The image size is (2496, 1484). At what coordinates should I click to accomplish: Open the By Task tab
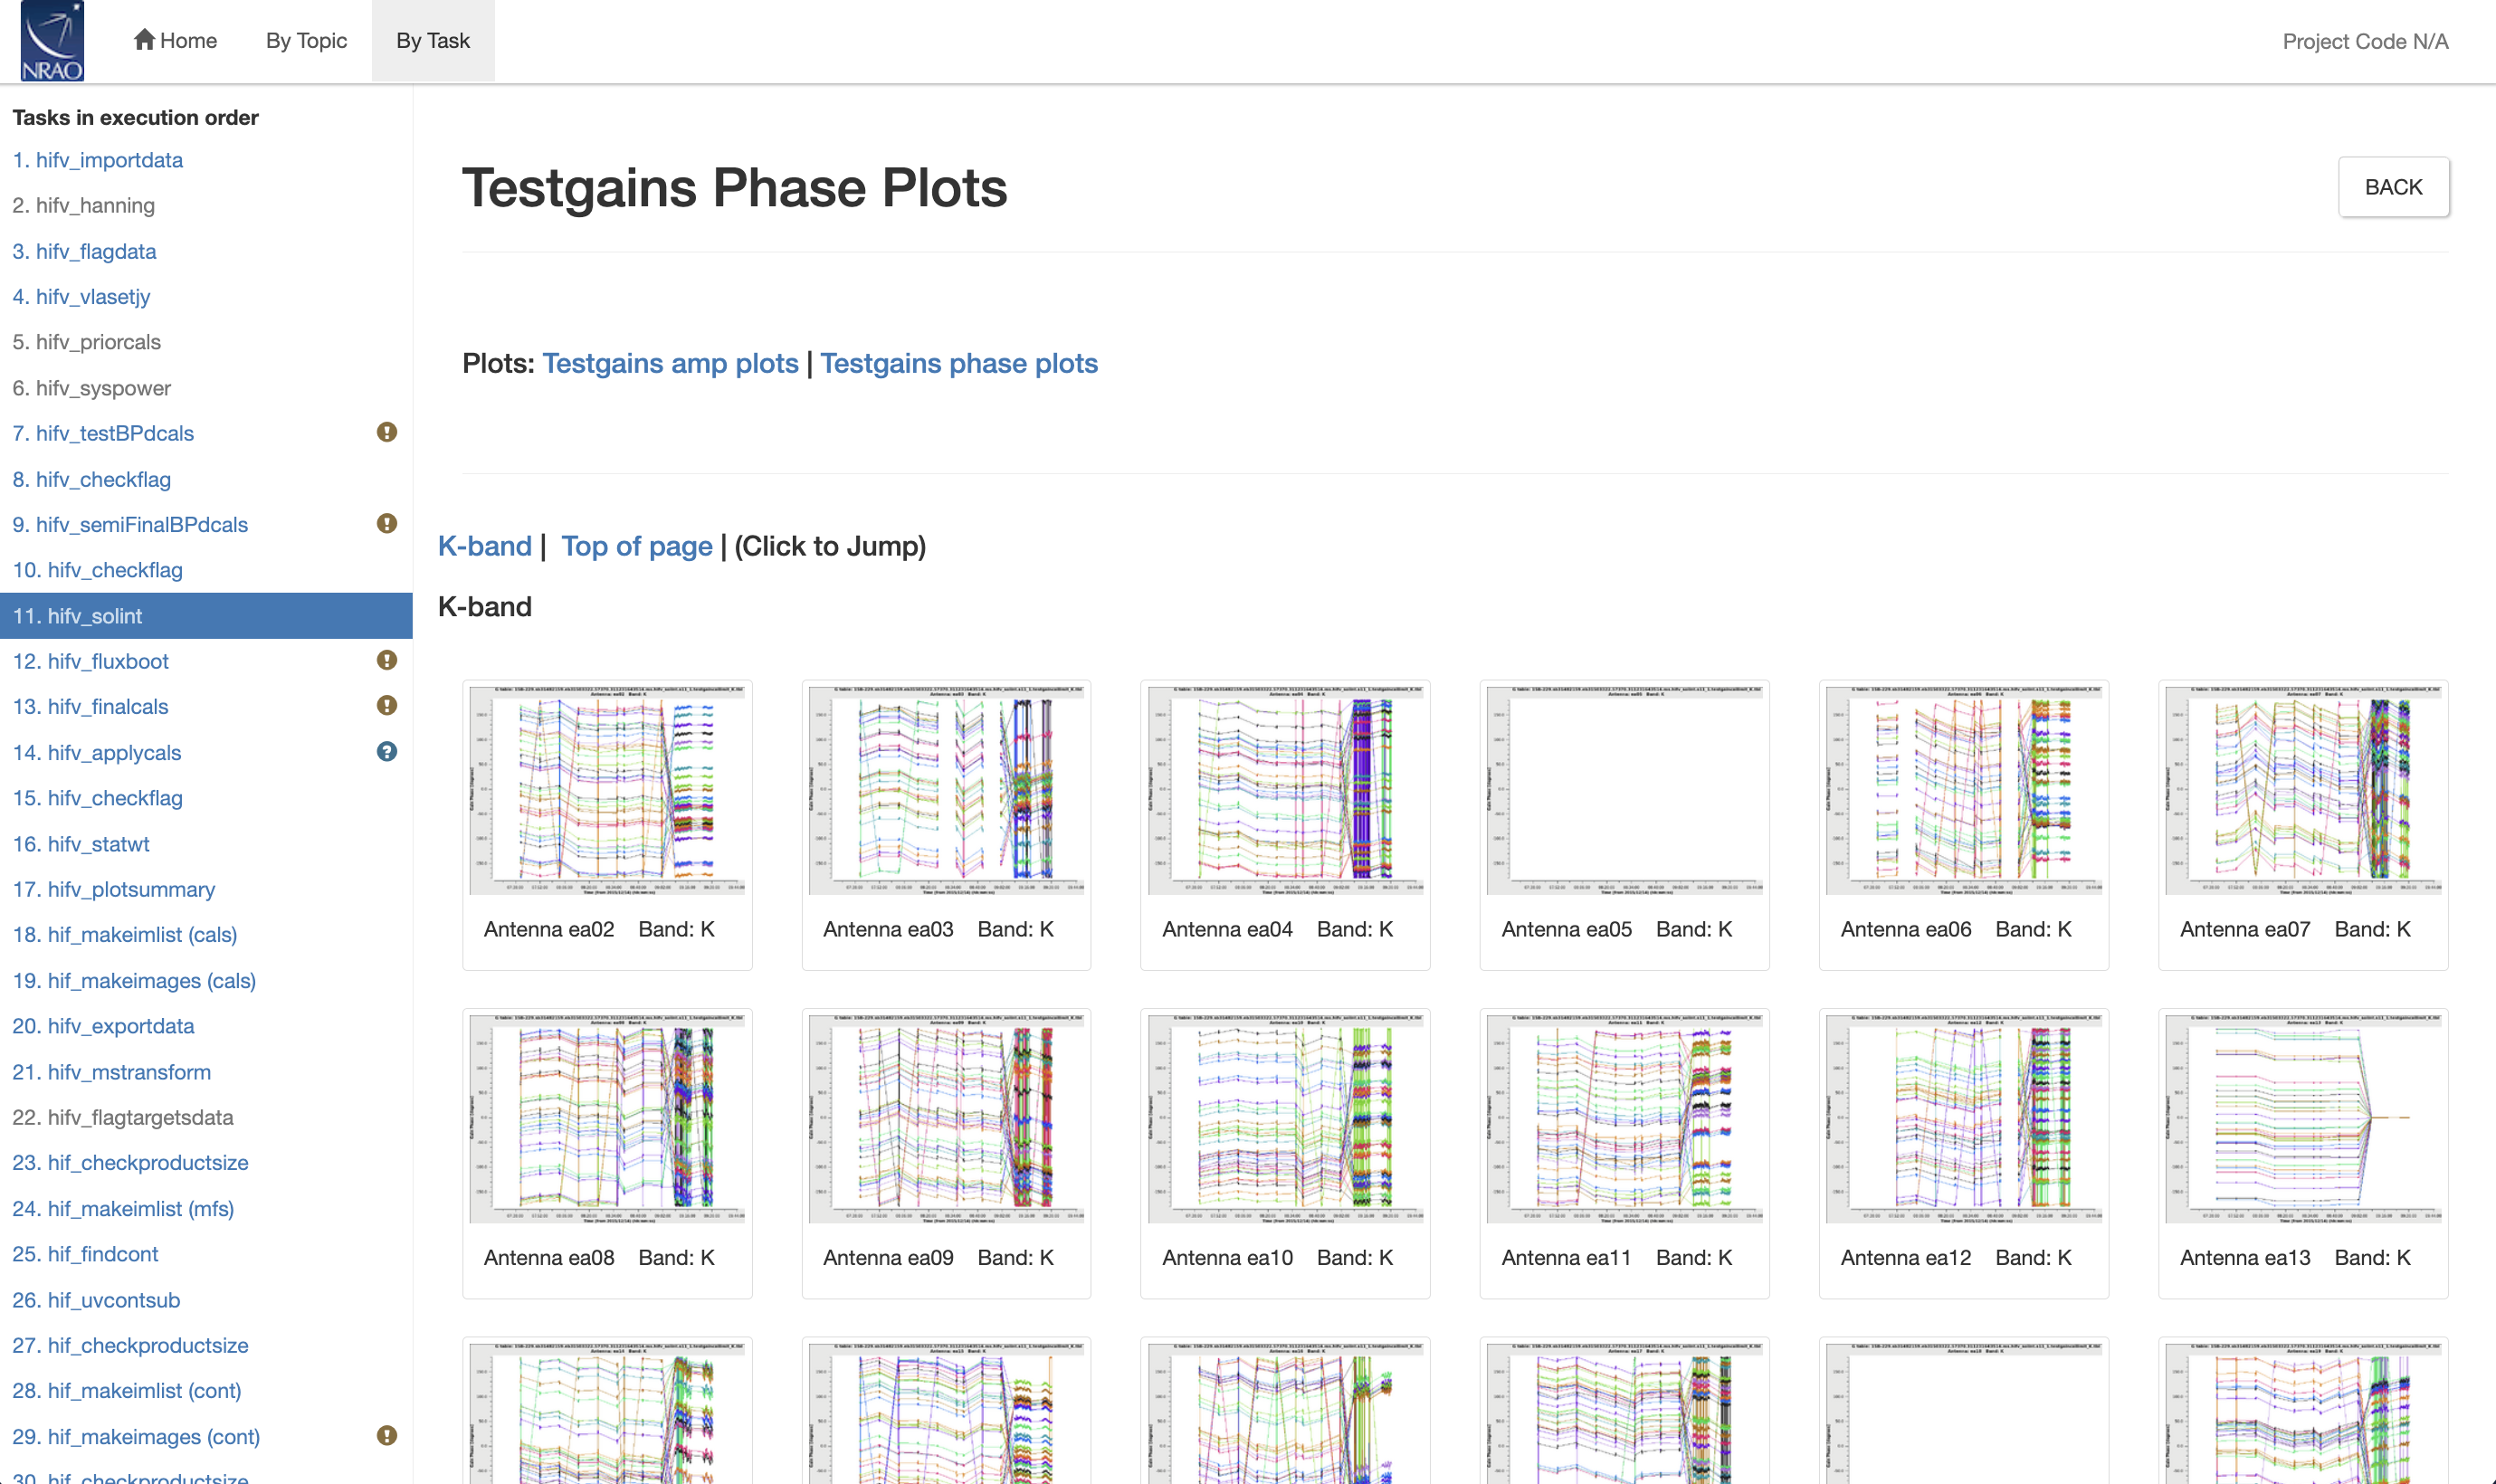[433, 41]
